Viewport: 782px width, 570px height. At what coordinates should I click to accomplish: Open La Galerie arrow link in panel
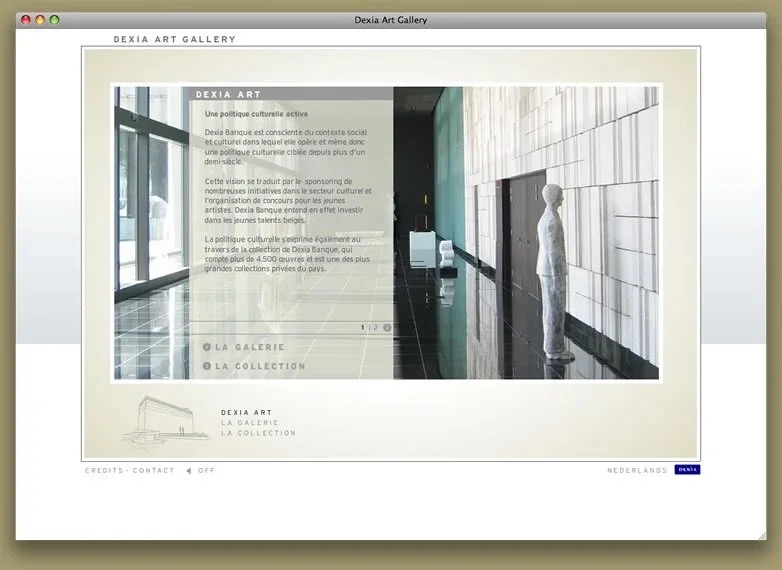coord(244,347)
